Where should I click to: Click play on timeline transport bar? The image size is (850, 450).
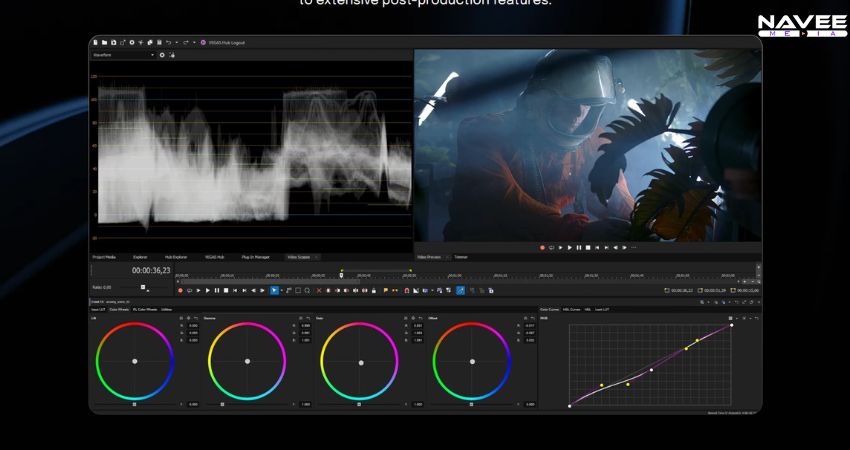[208, 291]
